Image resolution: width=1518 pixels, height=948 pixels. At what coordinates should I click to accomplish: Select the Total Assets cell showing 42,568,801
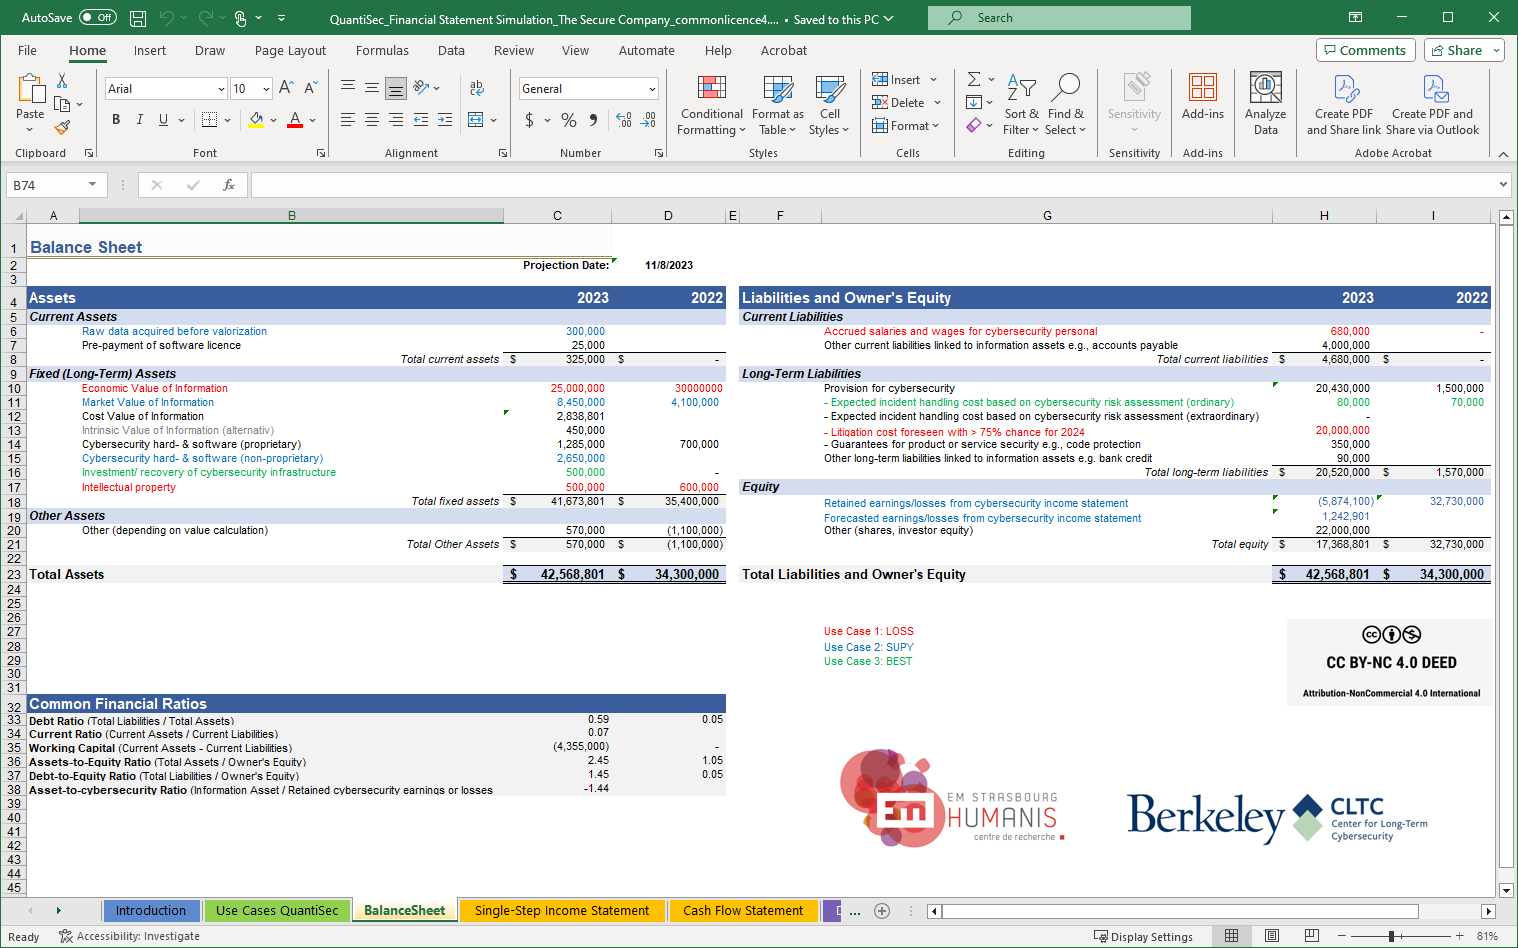pyautogui.click(x=557, y=575)
